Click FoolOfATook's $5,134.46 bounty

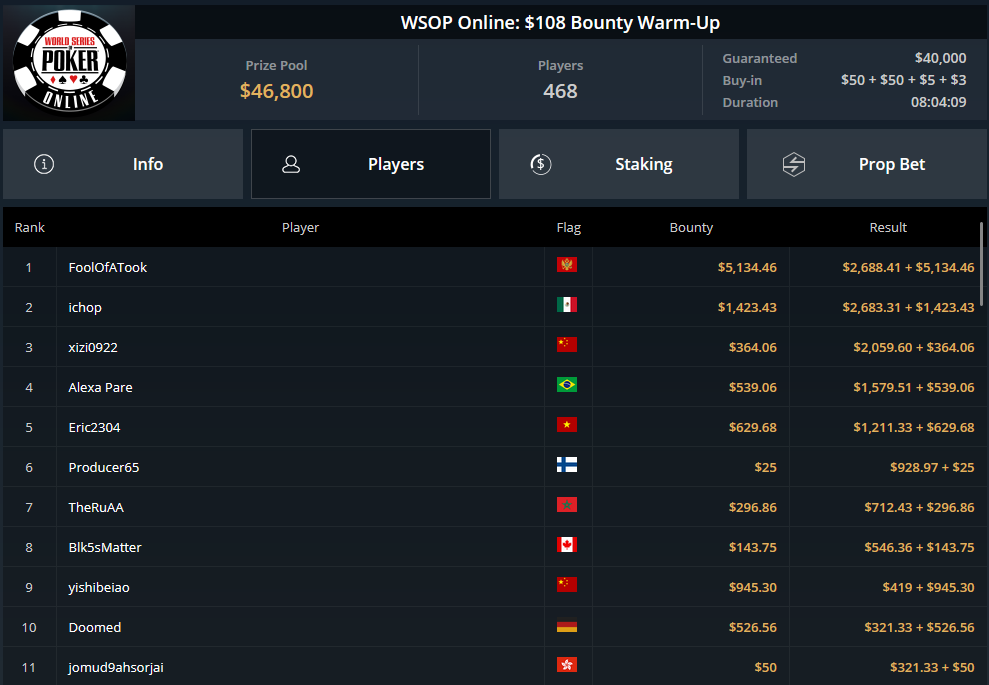(x=747, y=267)
